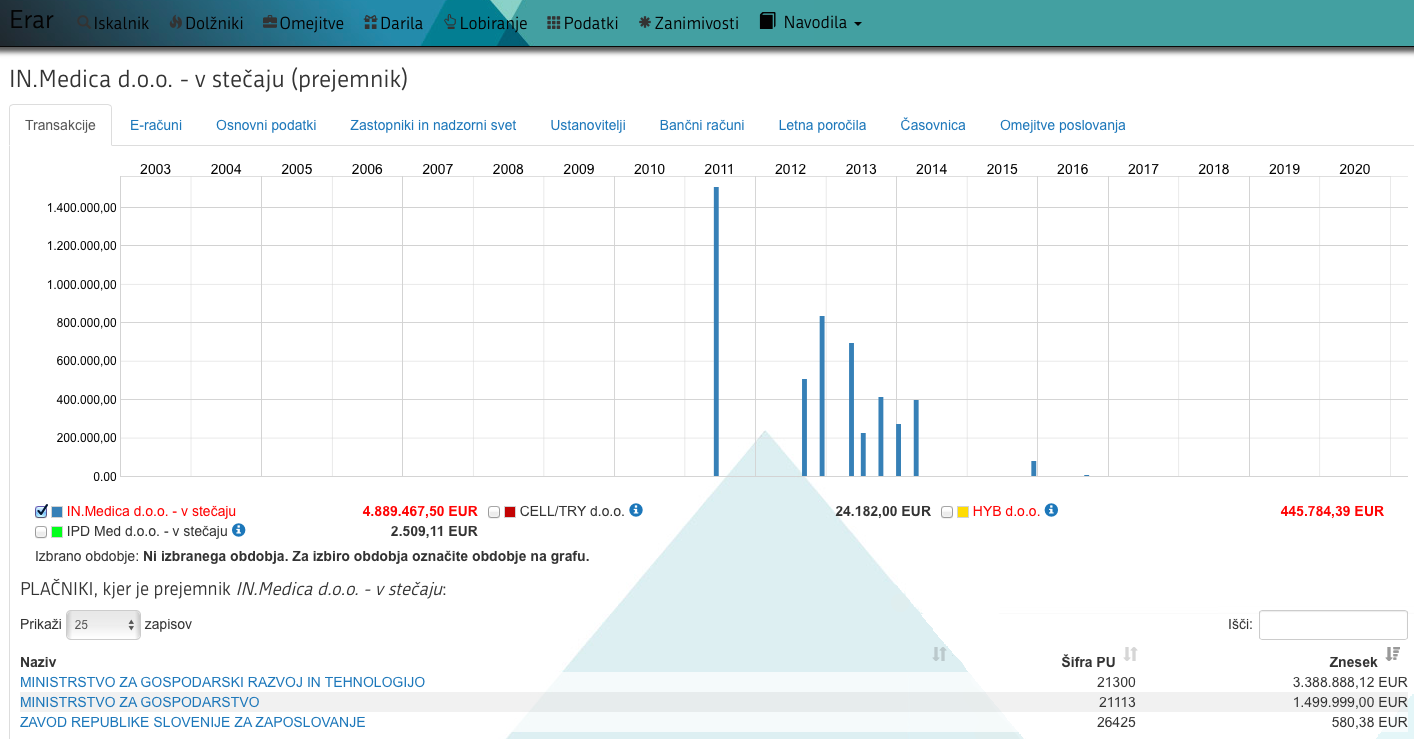Select the Transakcije tab

tap(60, 125)
